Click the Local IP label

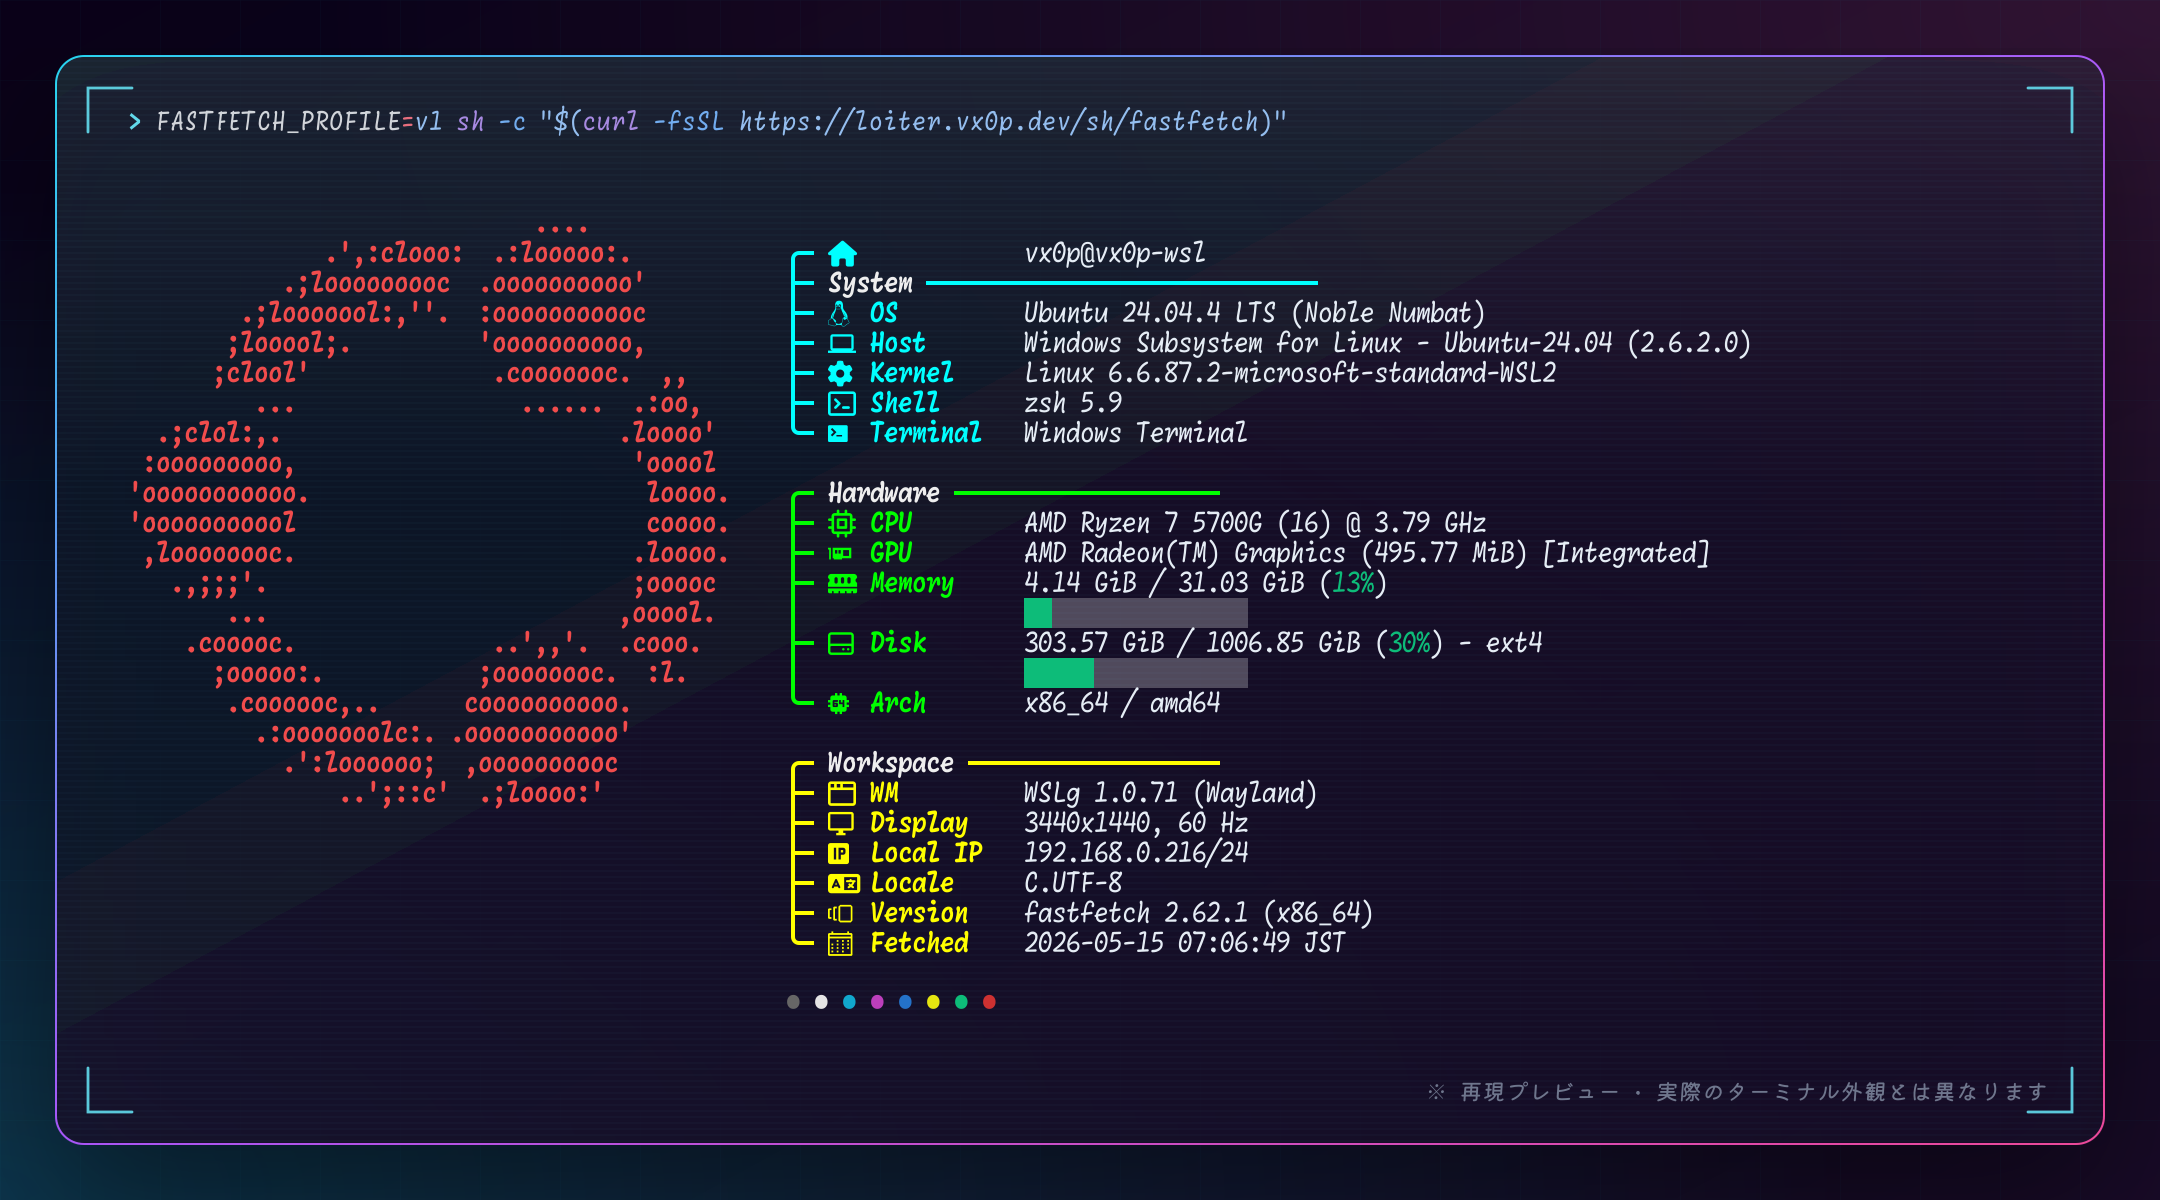pos(926,853)
